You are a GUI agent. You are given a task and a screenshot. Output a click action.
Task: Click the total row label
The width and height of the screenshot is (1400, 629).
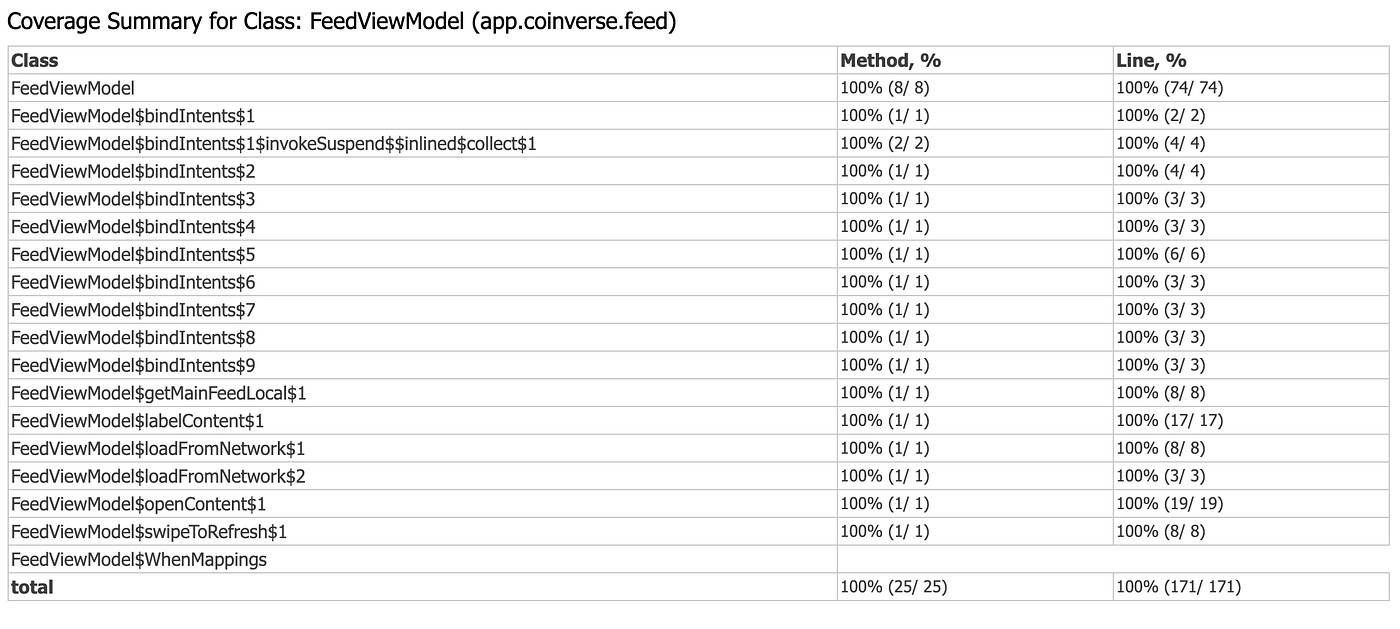pos(32,587)
